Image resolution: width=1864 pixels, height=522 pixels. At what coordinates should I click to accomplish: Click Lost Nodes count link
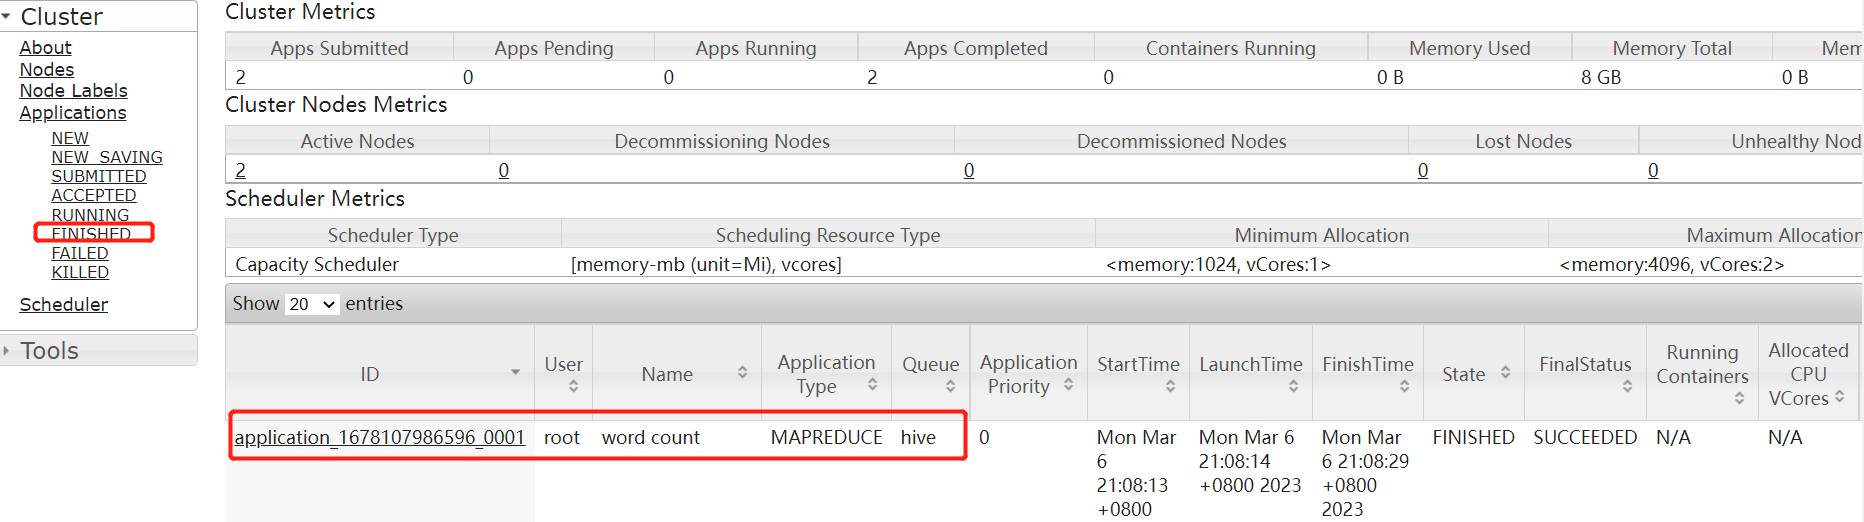point(1423,170)
